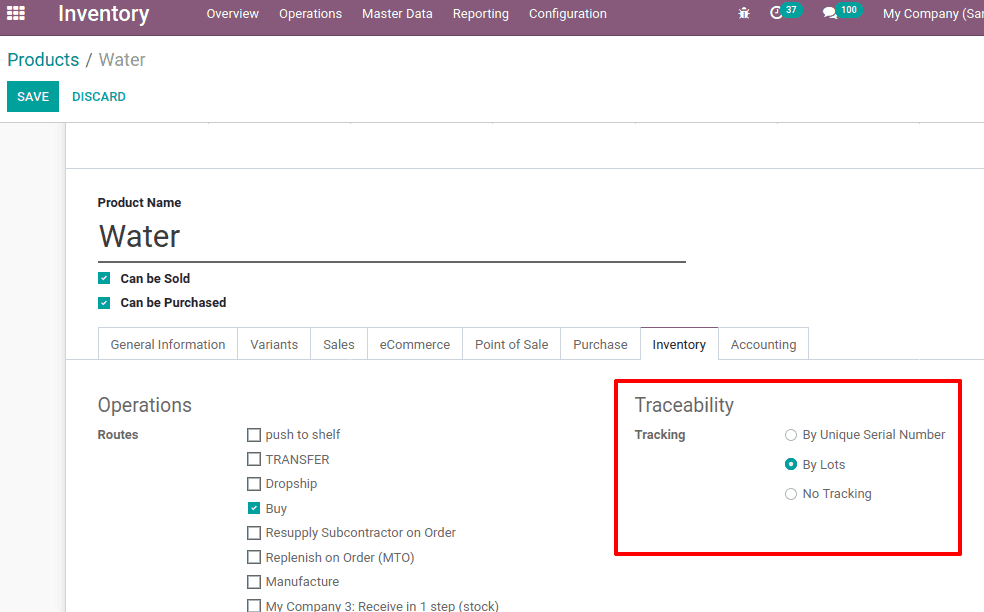Screen dimensions: 984x612
Task: Open the Reporting menu
Action: click(x=481, y=13)
